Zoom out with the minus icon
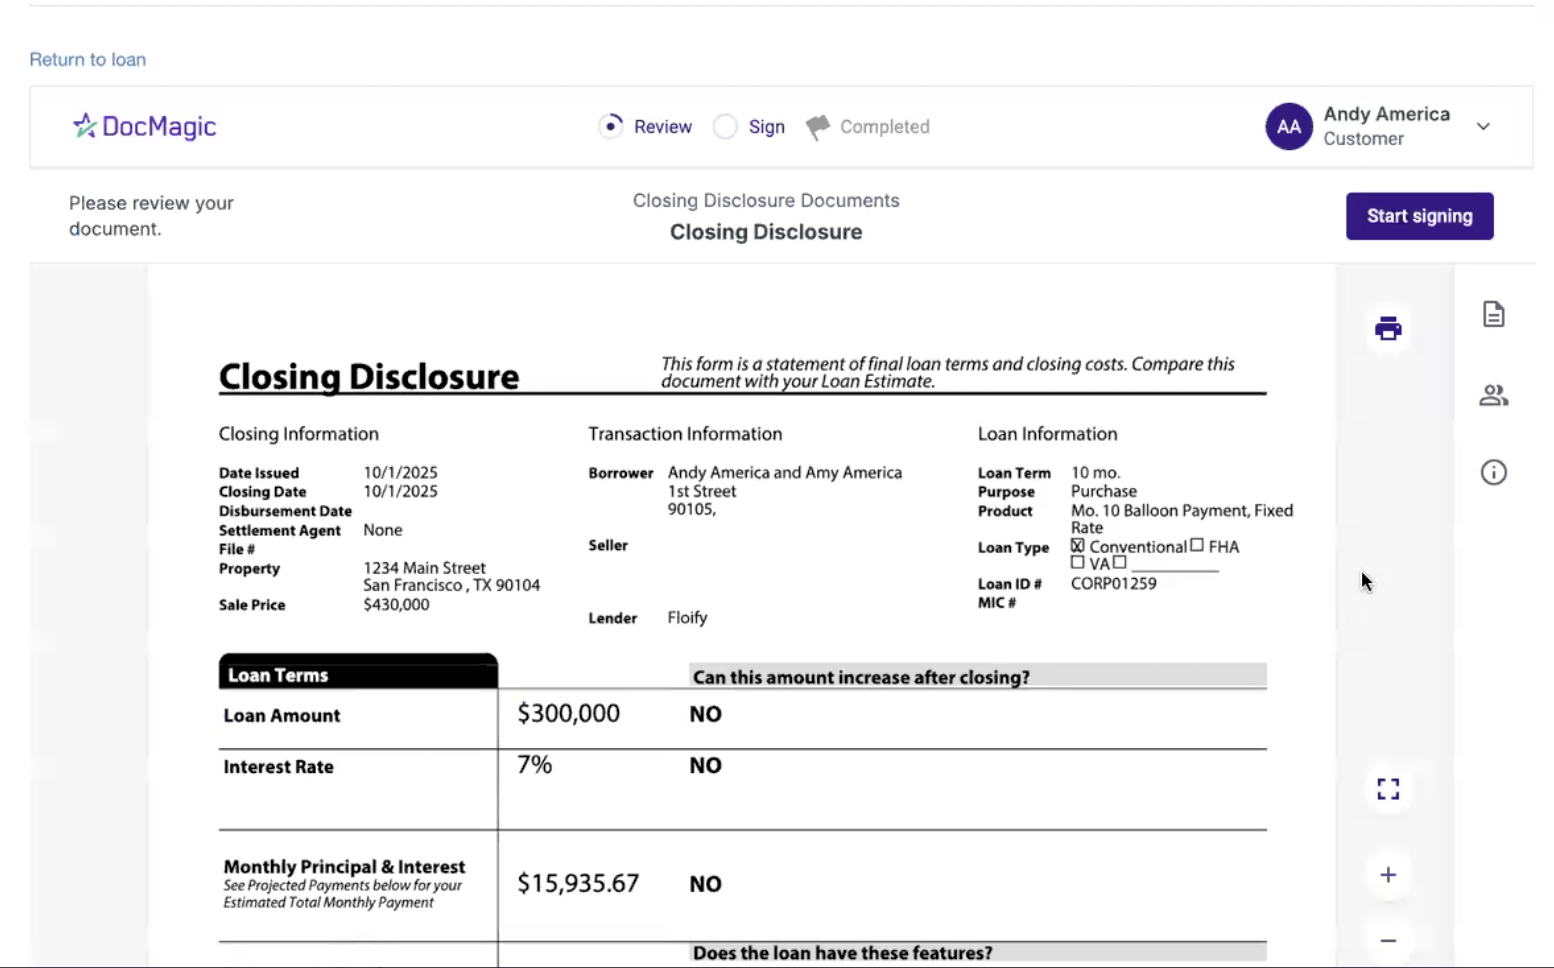This screenshot has height=968, width=1554. tap(1388, 940)
